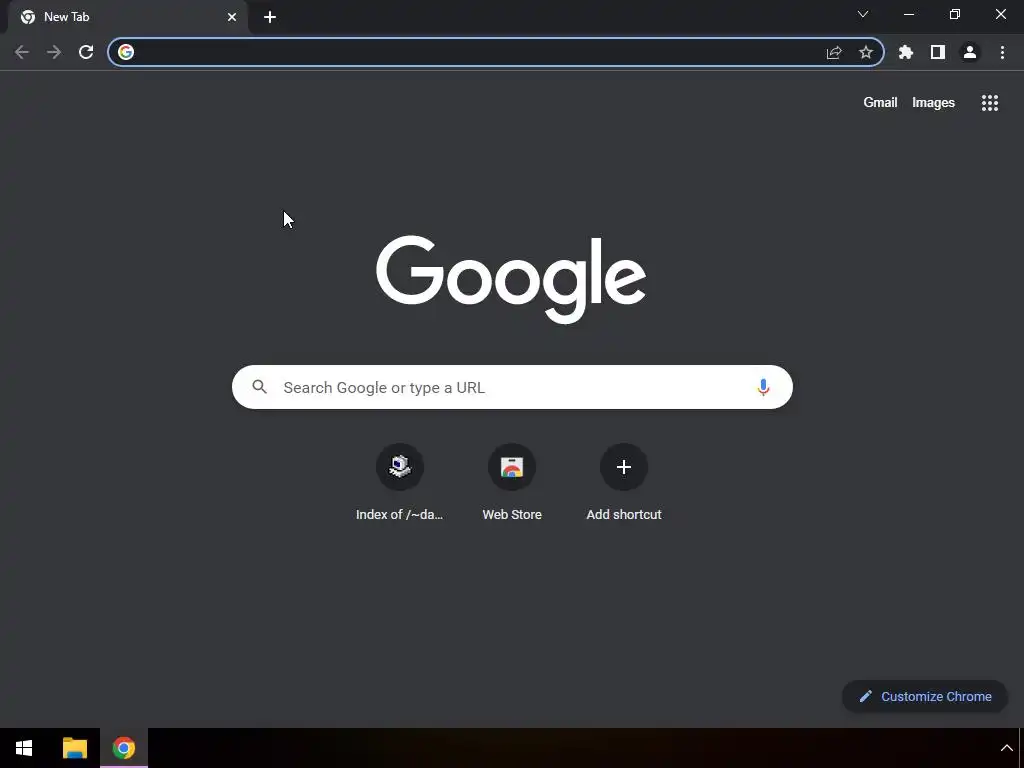This screenshot has width=1024, height=768.
Task: Click the magnifier icon in search box
Action: point(260,387)
